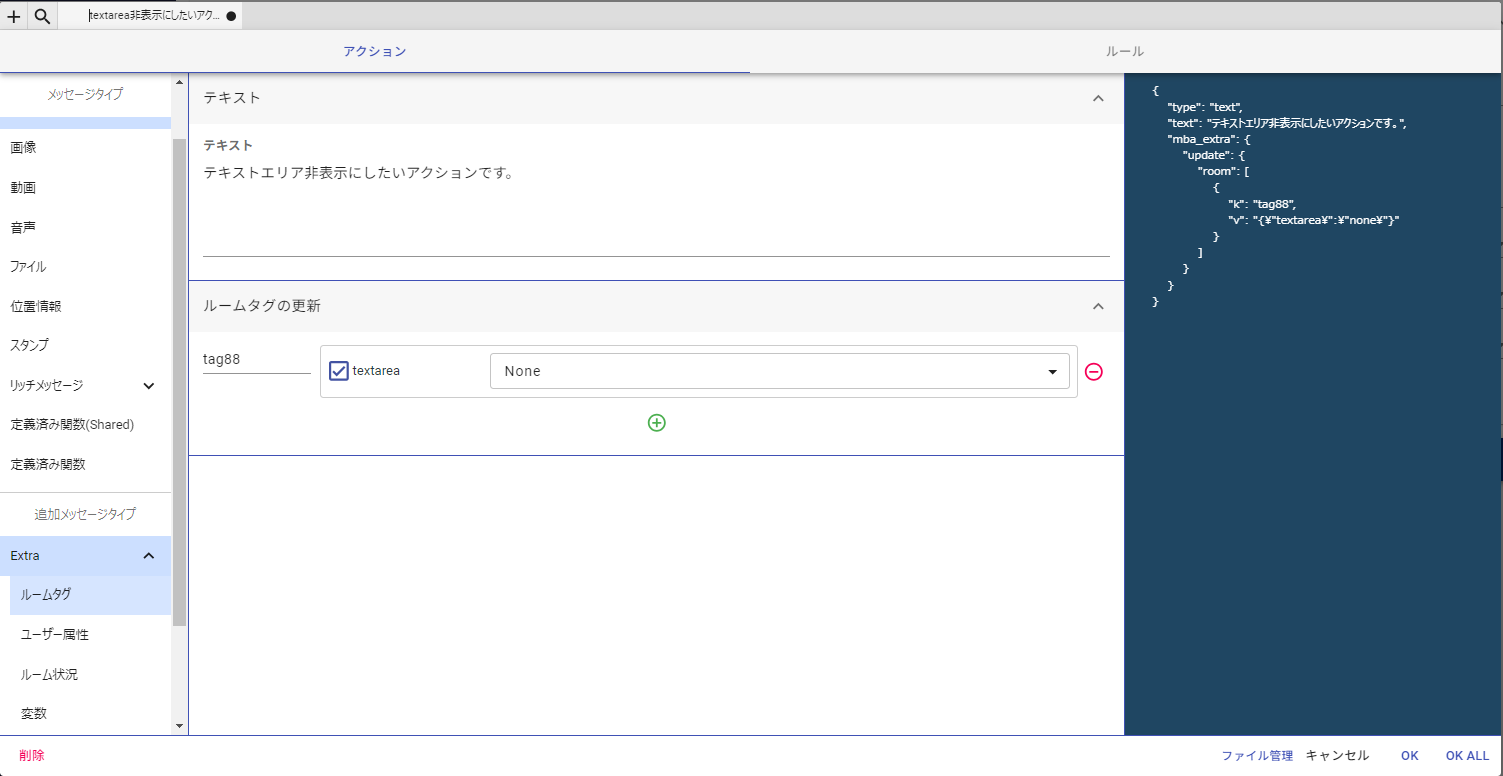Screen dimensions: 1503x776
Task: Click the メッセージタイプ heading
Action: (x=85, y=95)
